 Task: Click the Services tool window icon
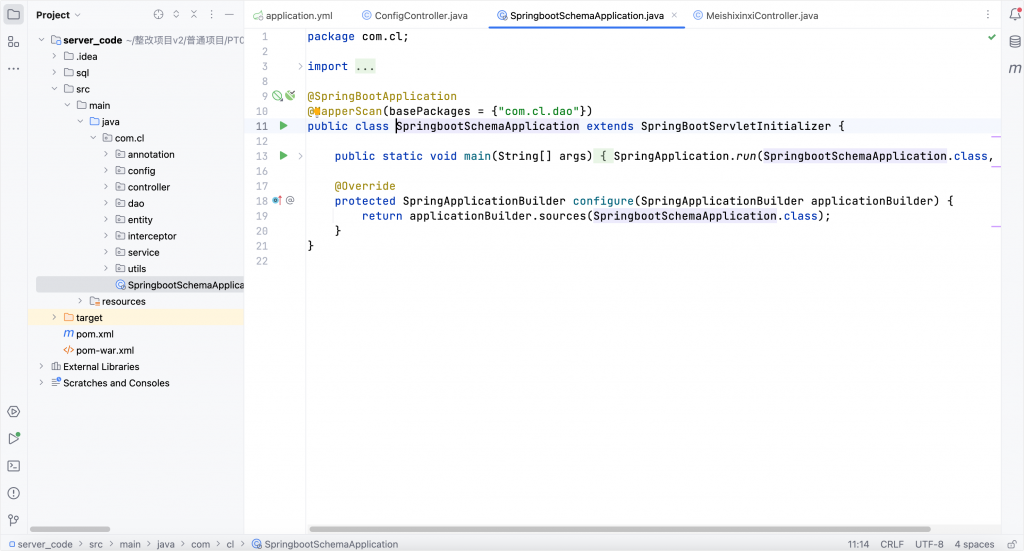click(x=13, y=411)
